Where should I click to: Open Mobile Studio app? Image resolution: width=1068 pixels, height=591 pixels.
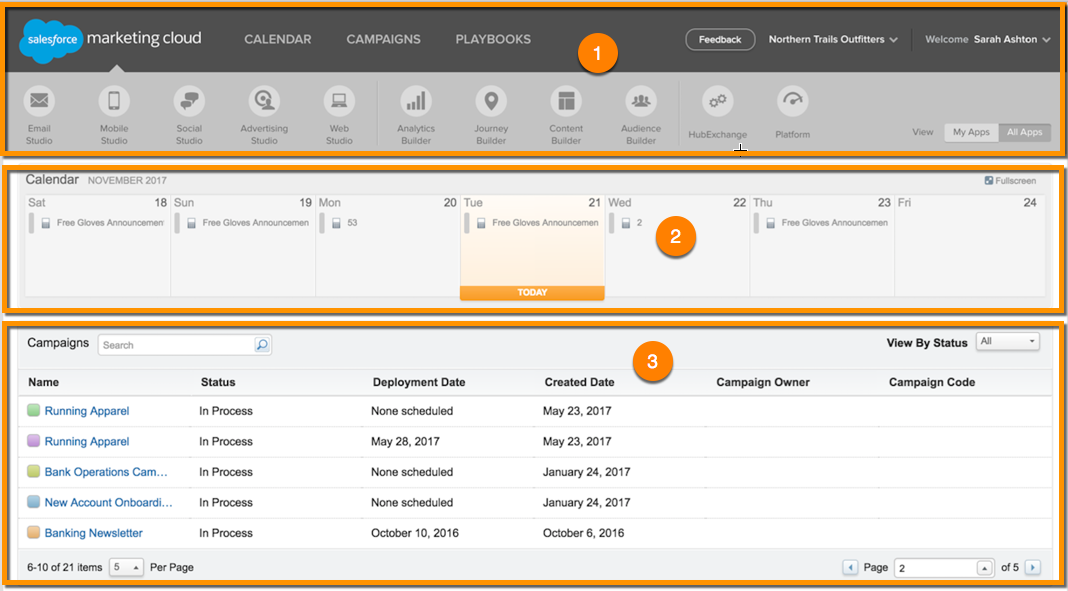pyautogui.click(x=114, y=115)
